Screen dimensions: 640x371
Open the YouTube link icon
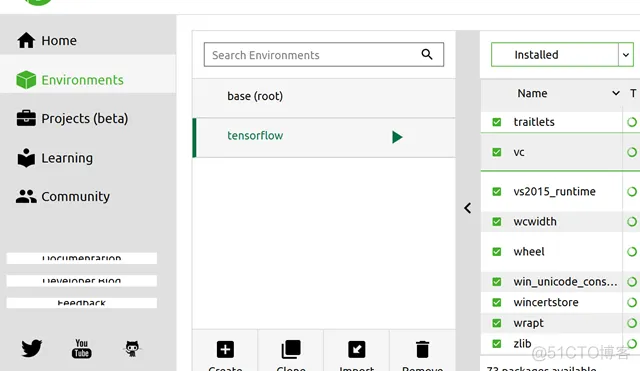(x=82, y=349)
